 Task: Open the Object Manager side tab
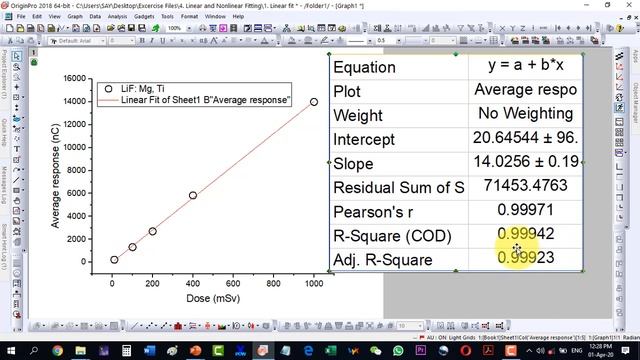(x=636, y=102)
